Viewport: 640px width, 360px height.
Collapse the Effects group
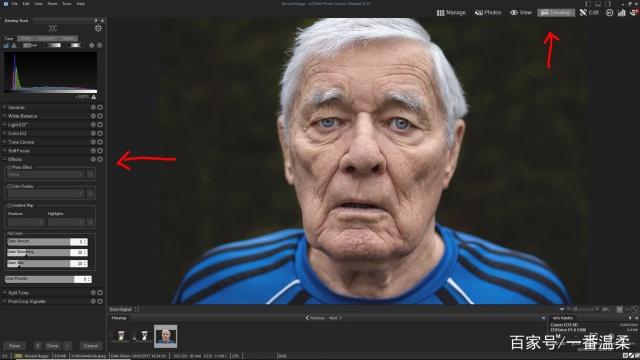[15, 159]
